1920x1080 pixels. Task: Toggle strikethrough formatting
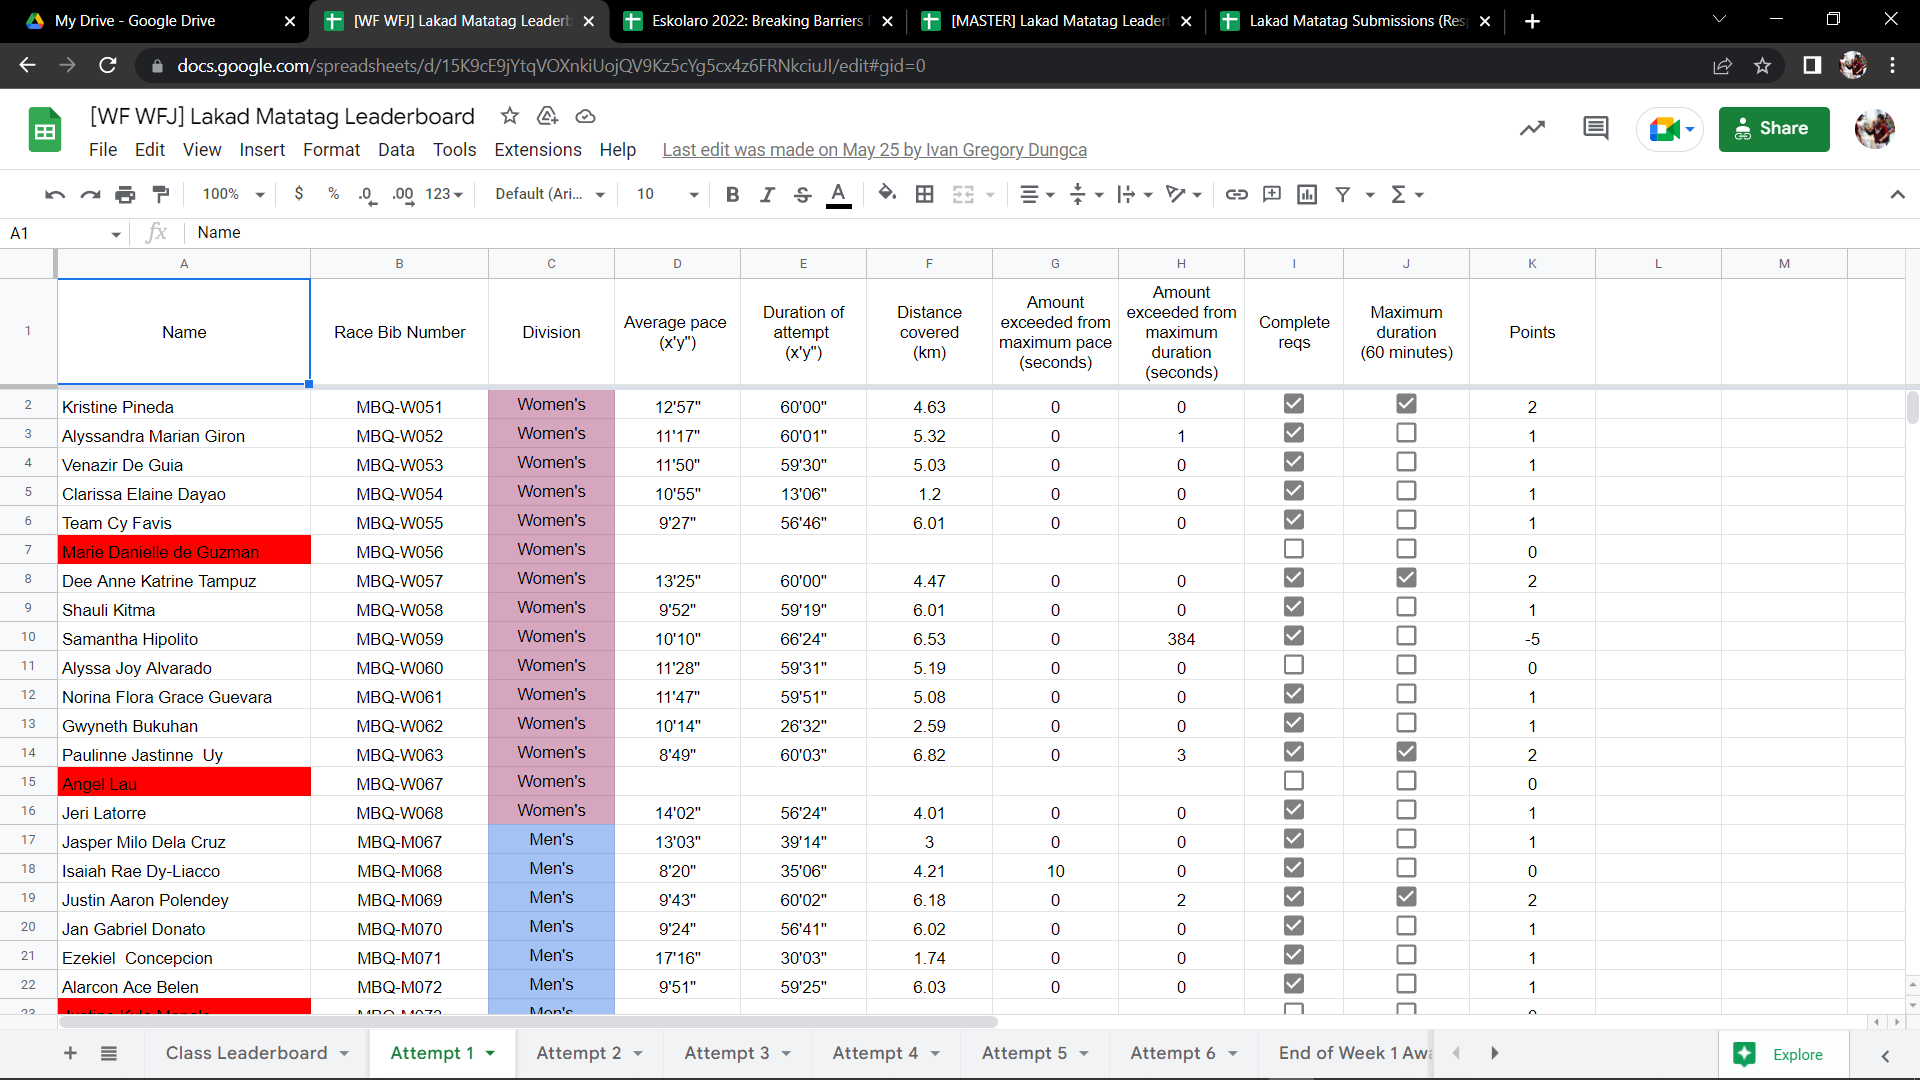click(x=802, y=194)
